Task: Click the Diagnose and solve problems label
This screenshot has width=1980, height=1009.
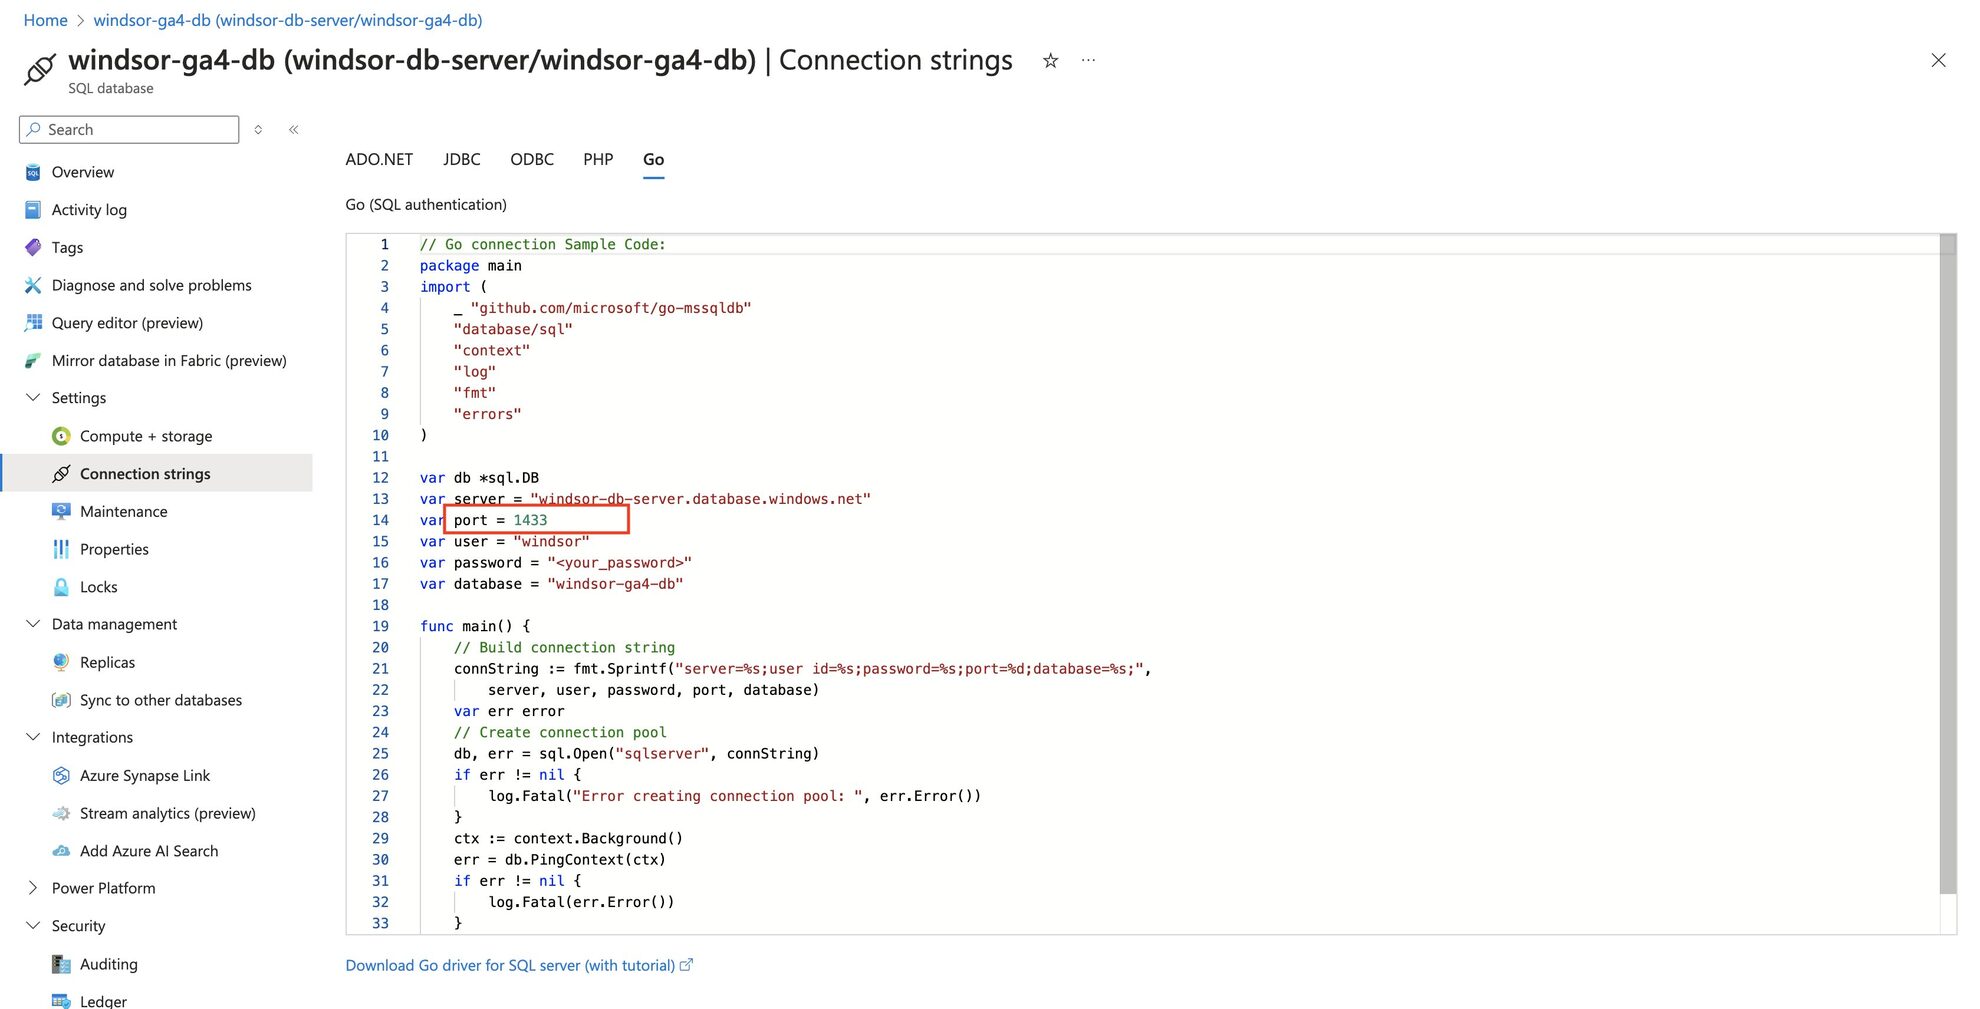Action: pos(152,285)
